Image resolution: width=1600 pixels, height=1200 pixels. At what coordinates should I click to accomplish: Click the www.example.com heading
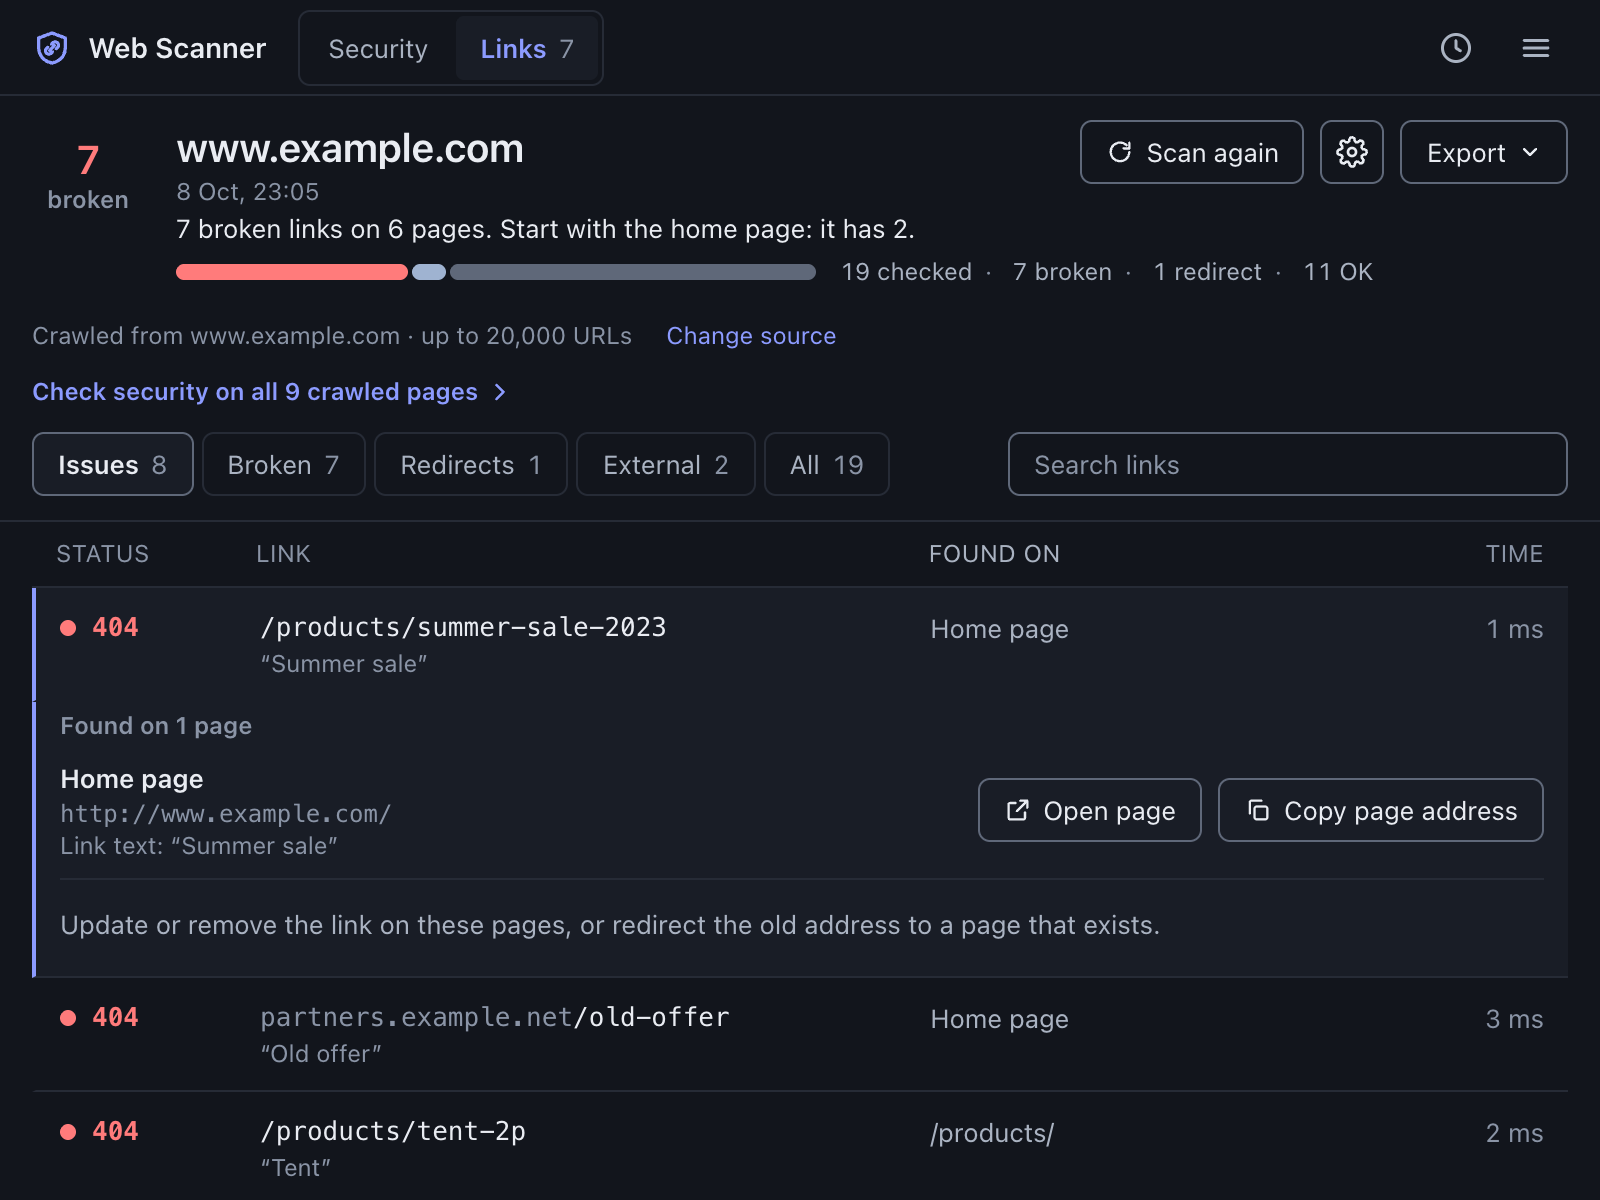[350, 149]
